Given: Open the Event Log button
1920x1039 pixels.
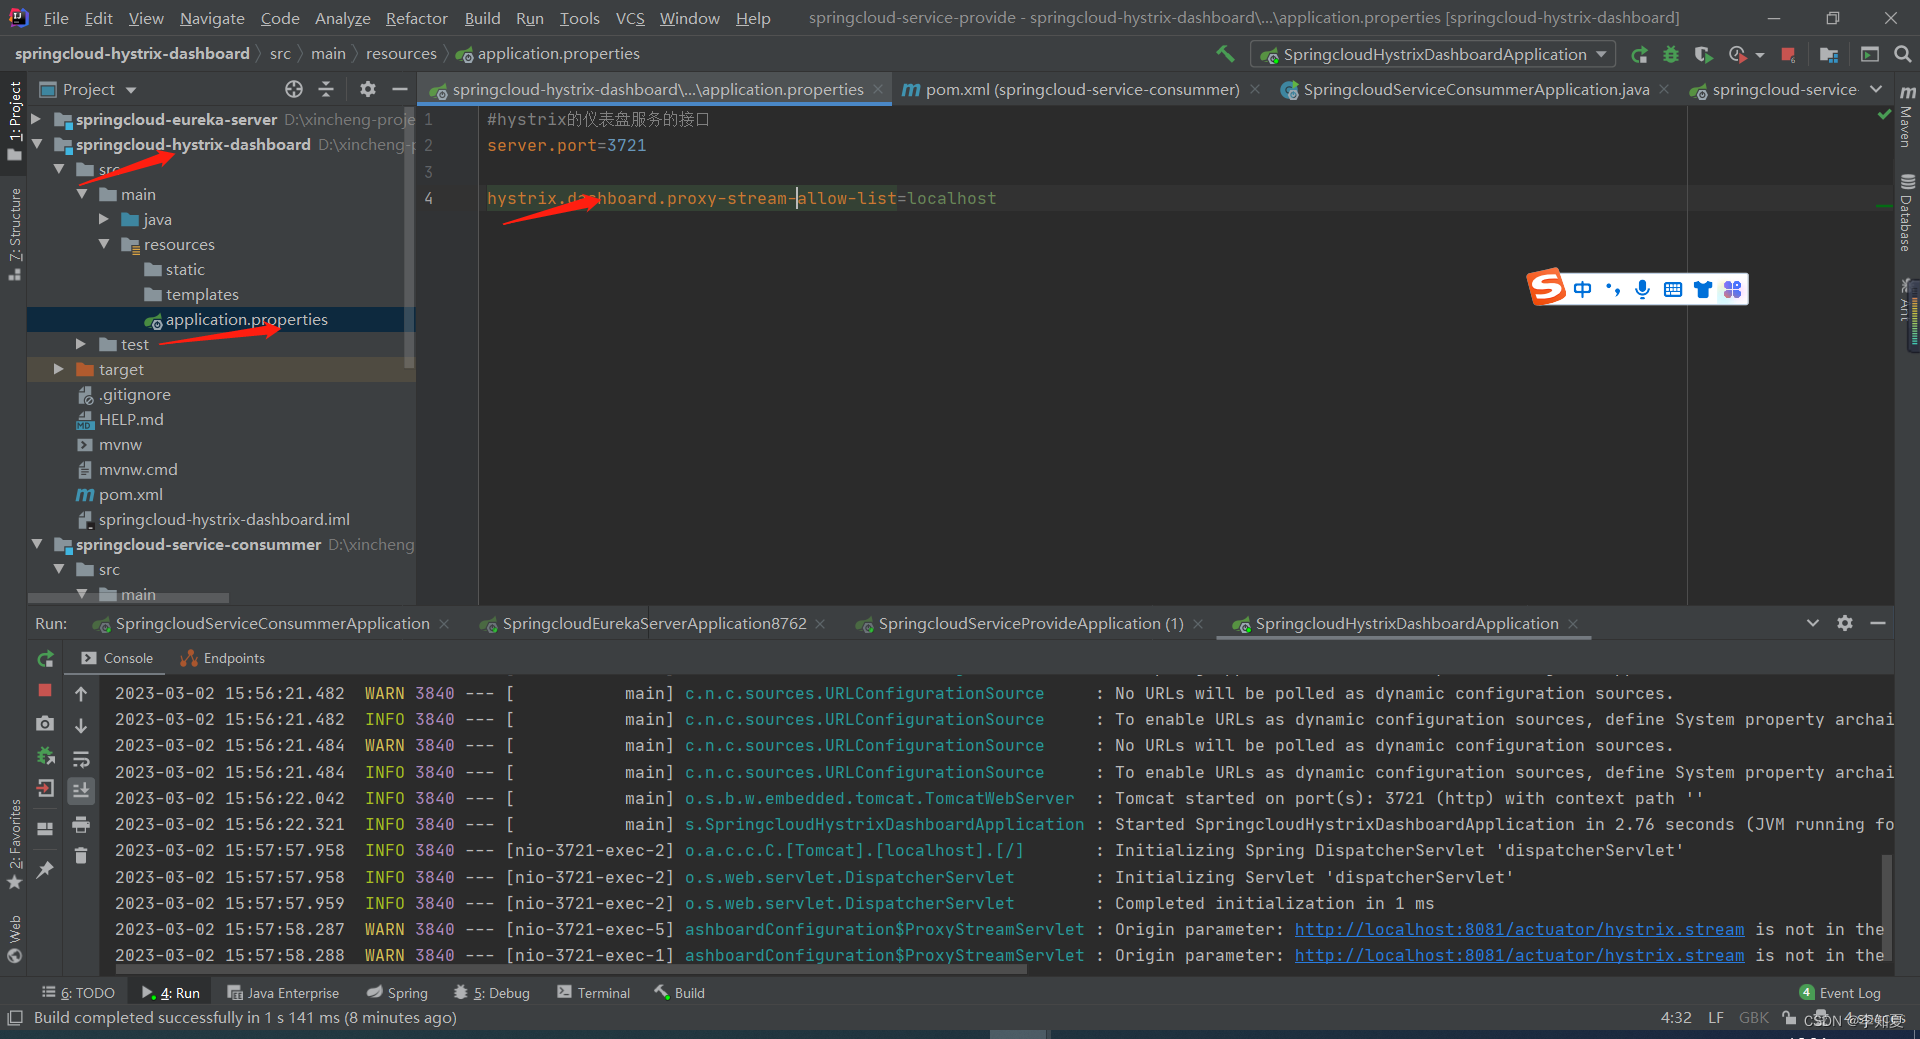Looking at the screenshot, I should (x=1840, y=993).
